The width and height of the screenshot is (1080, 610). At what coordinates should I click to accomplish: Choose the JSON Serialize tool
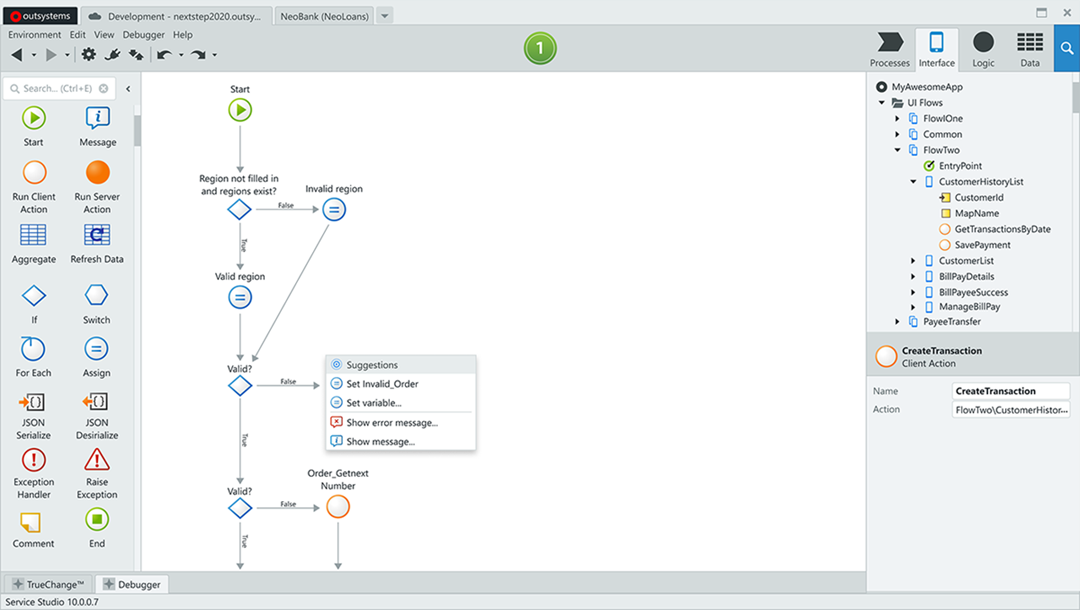(x=33, y=402)
